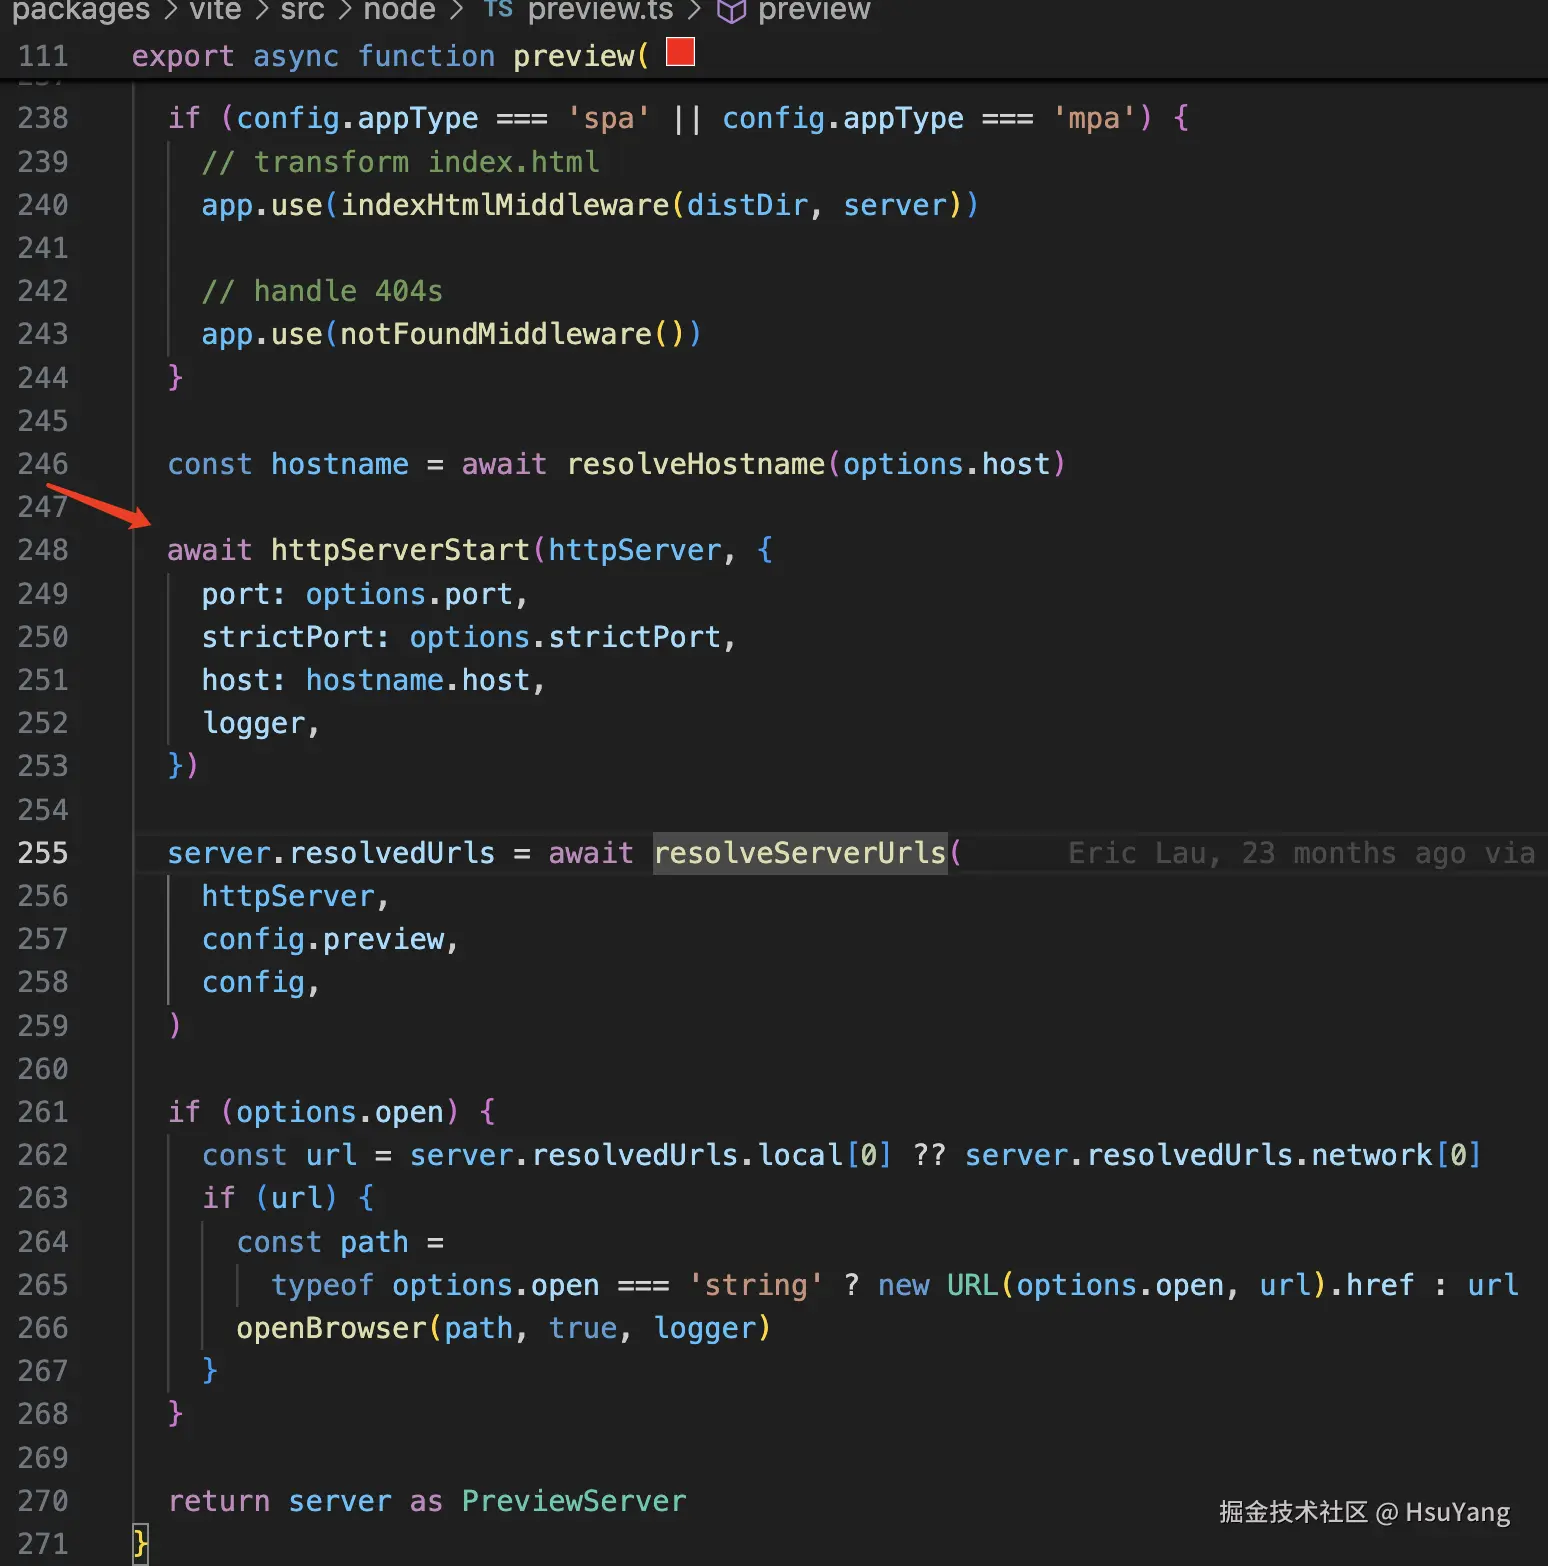Click highlighted 'resolveServerUrls' on line 255
1548x1566 pixels.
tap(800, 853)
